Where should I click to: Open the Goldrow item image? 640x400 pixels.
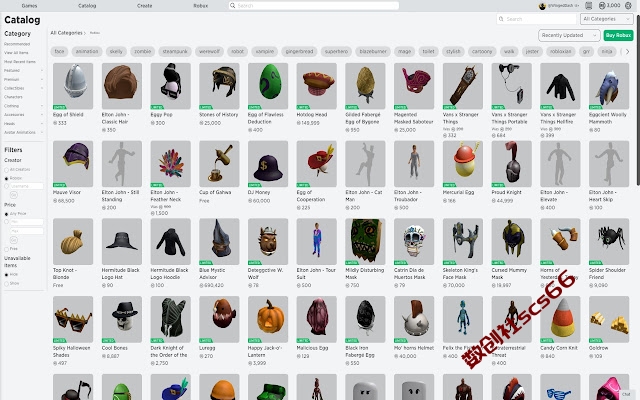point(609,320)
